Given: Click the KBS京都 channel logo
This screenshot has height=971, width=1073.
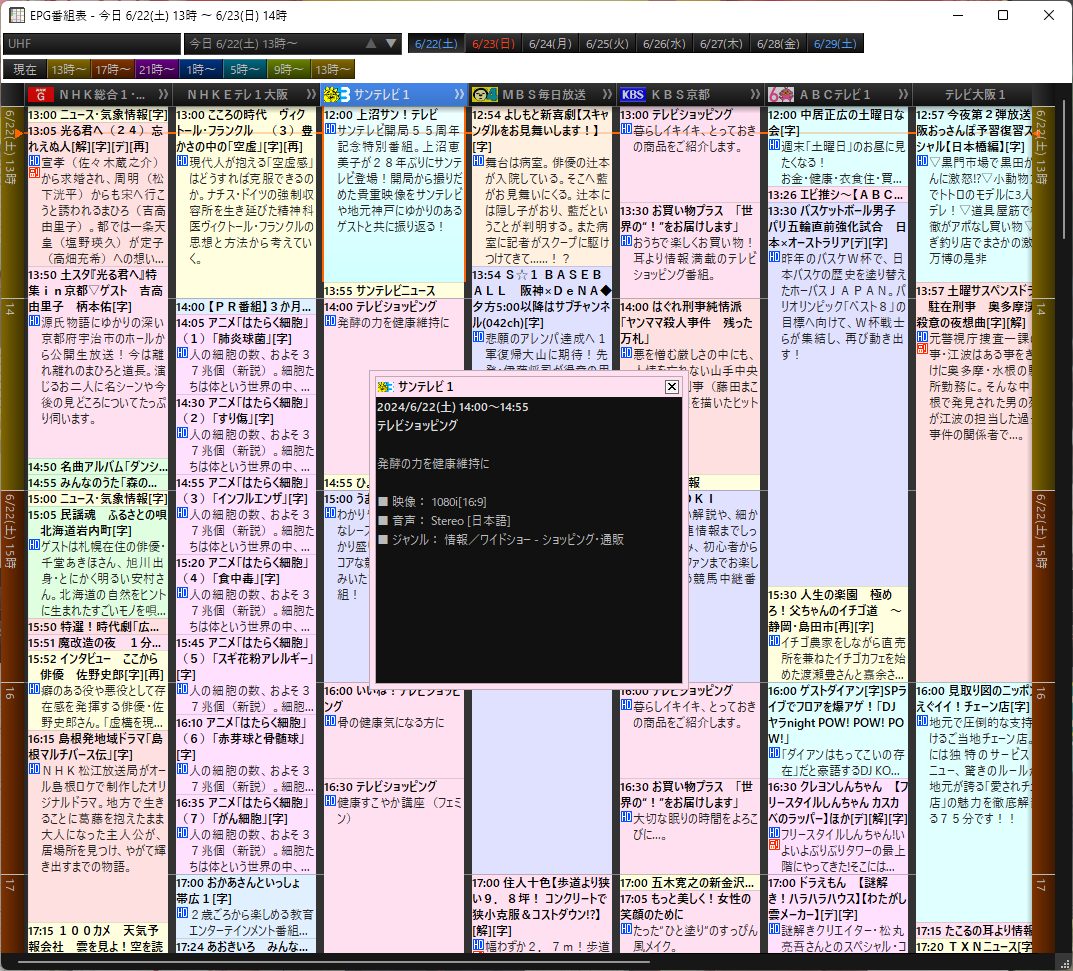Looking at the screenshot, I should pyautogui.click(x=633, y=94).
